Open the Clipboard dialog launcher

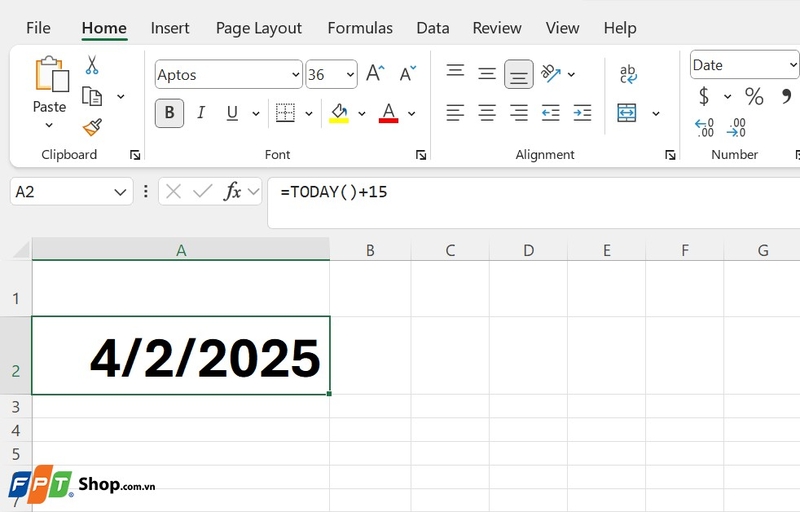point(135,155)
